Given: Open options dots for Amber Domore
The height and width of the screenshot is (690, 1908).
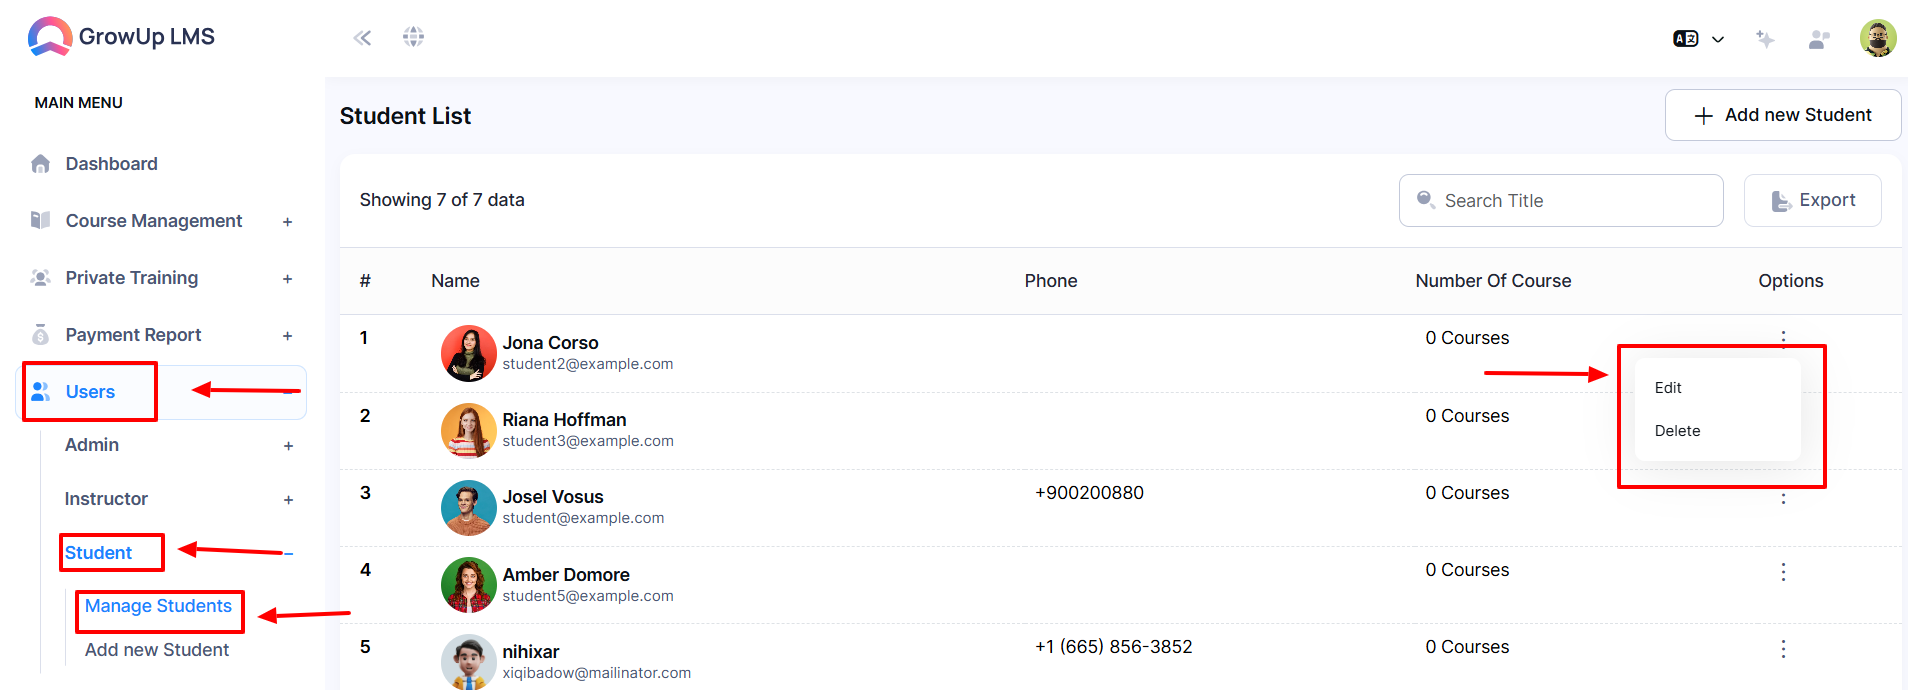Looking at the screenshot, I should pos(1783,572).
